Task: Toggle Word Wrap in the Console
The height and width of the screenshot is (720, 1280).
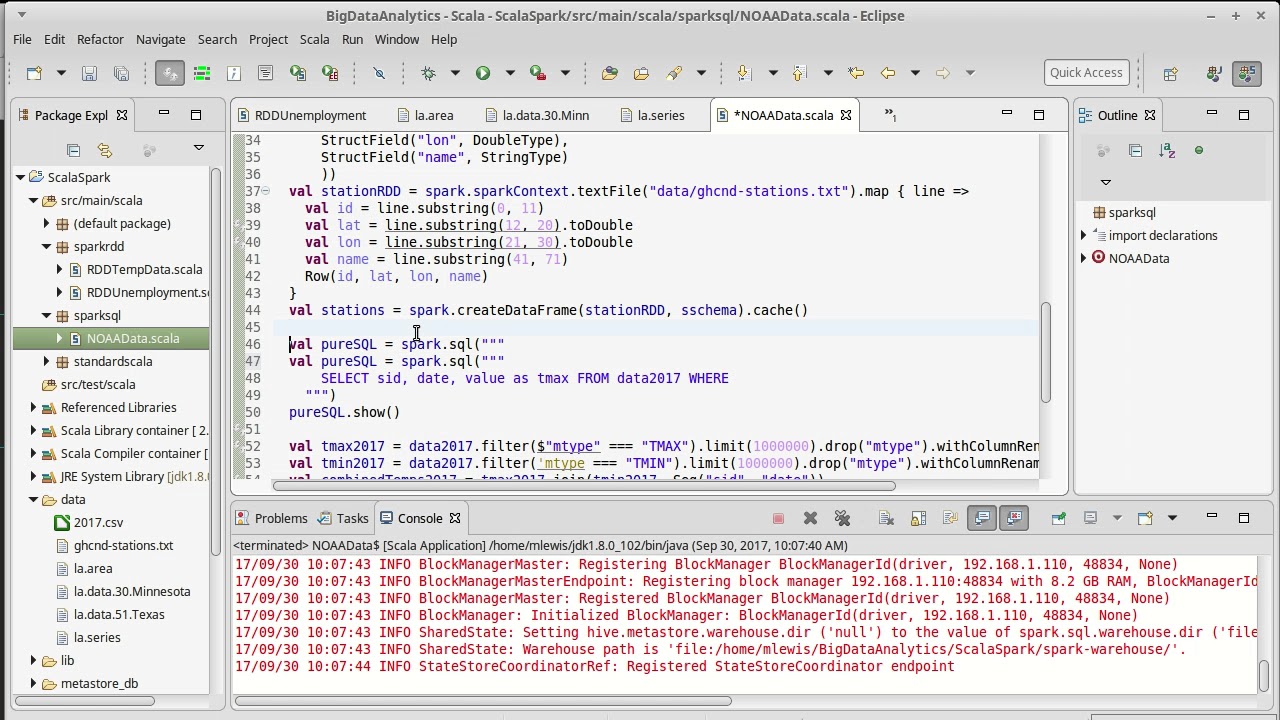Action: point(950,518)
